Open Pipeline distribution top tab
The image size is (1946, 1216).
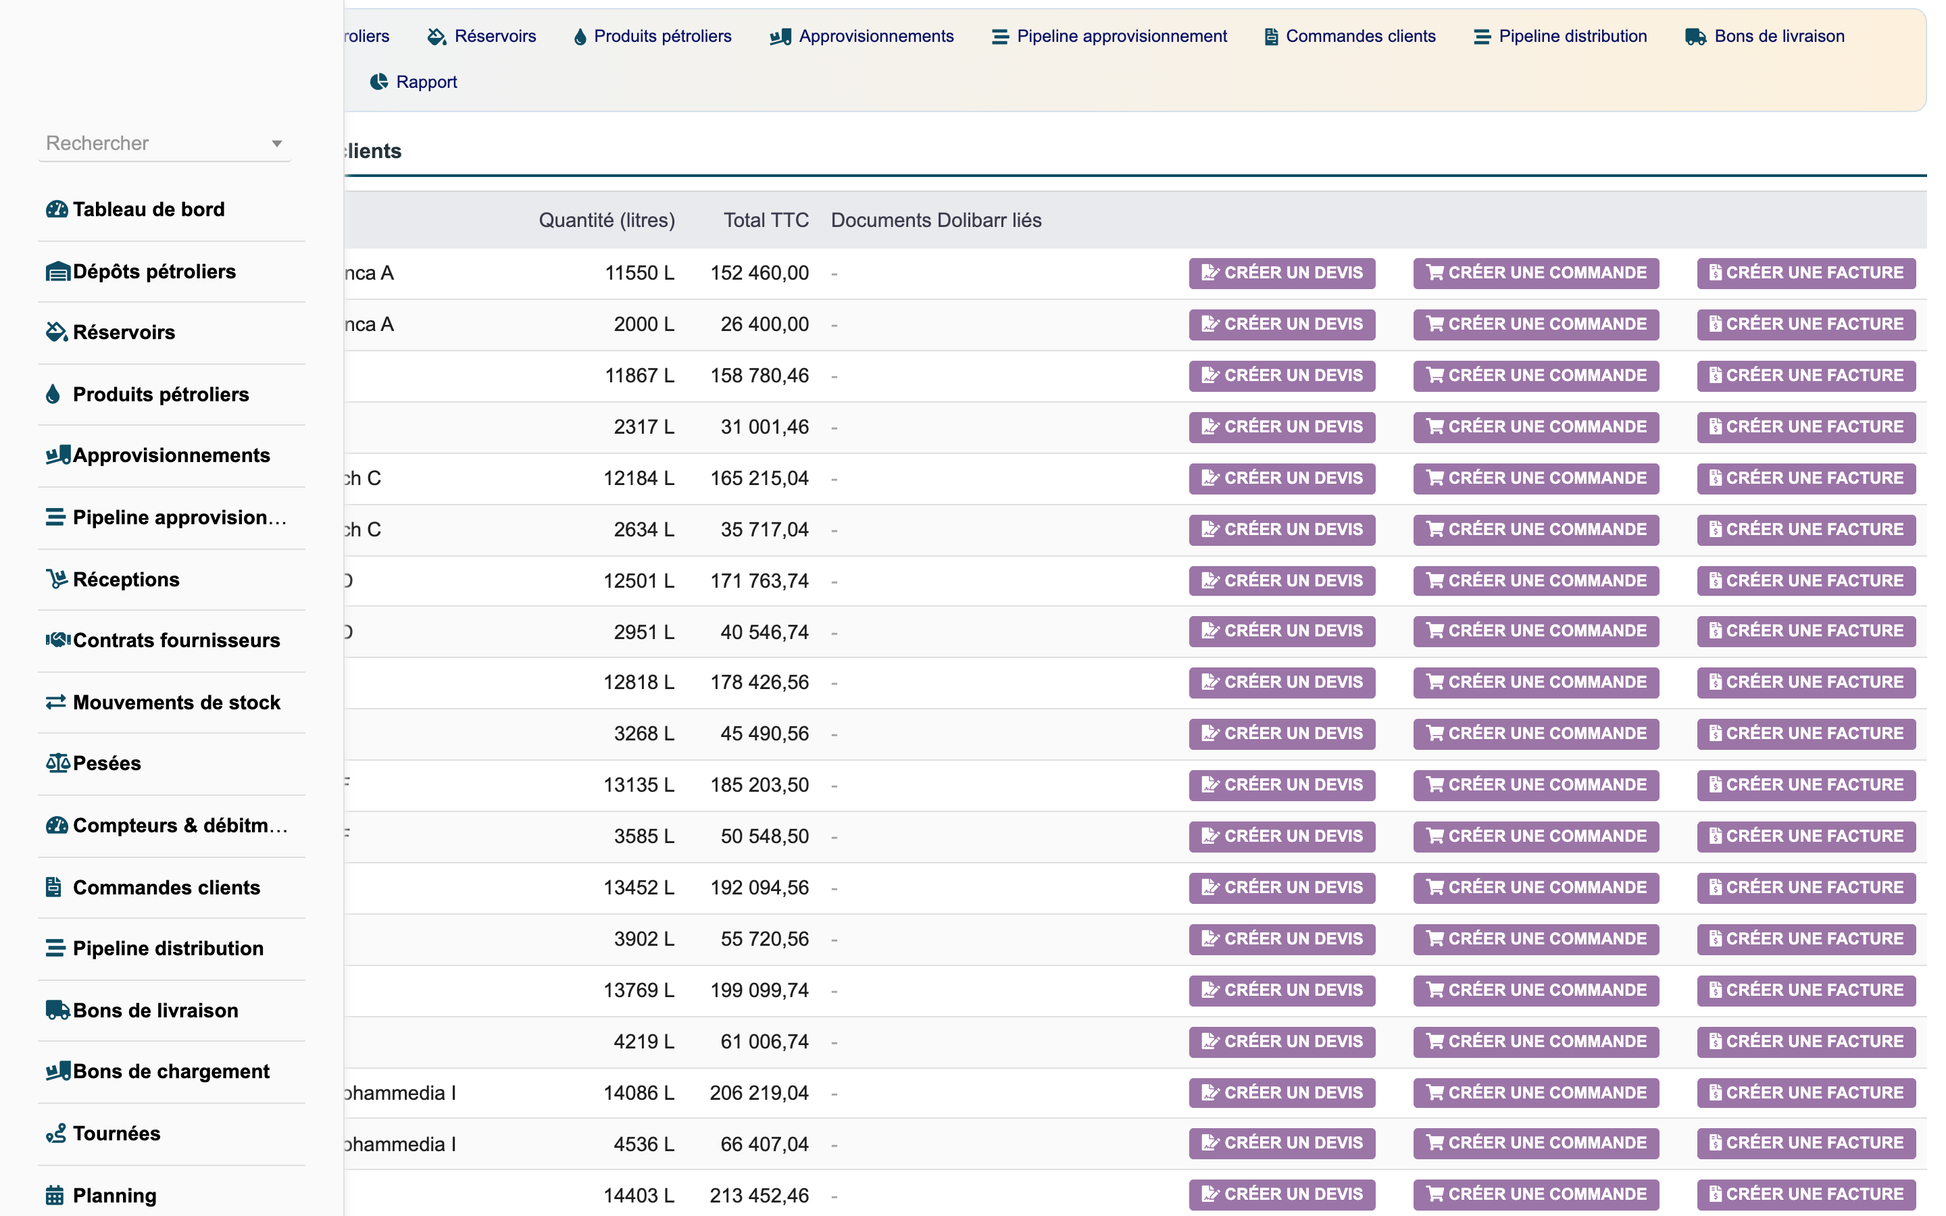coord(1560,37)
